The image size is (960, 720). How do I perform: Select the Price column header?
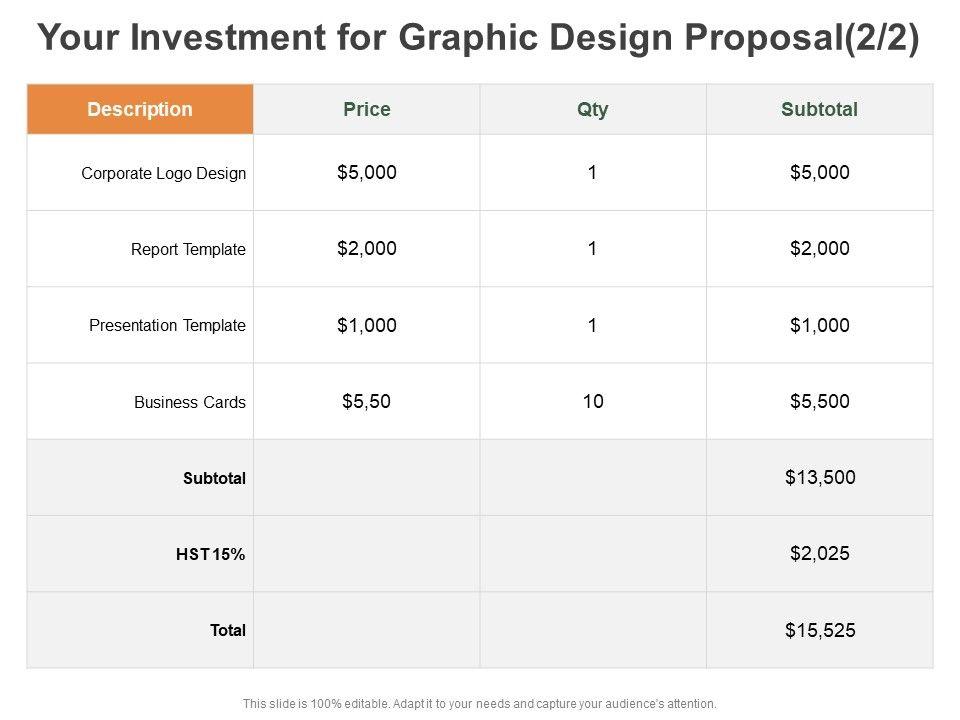click(x=367, y=110)
